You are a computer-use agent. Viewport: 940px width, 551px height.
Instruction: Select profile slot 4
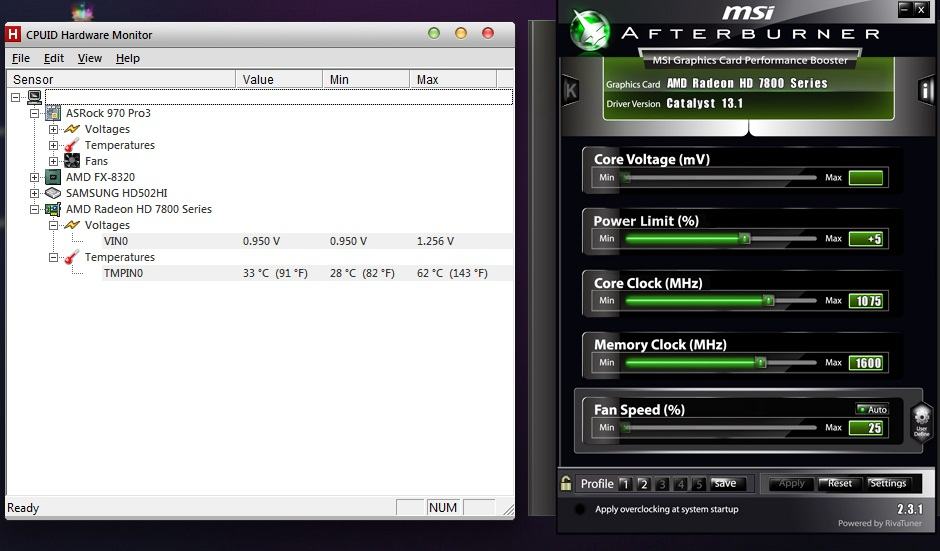coord(680,483)
